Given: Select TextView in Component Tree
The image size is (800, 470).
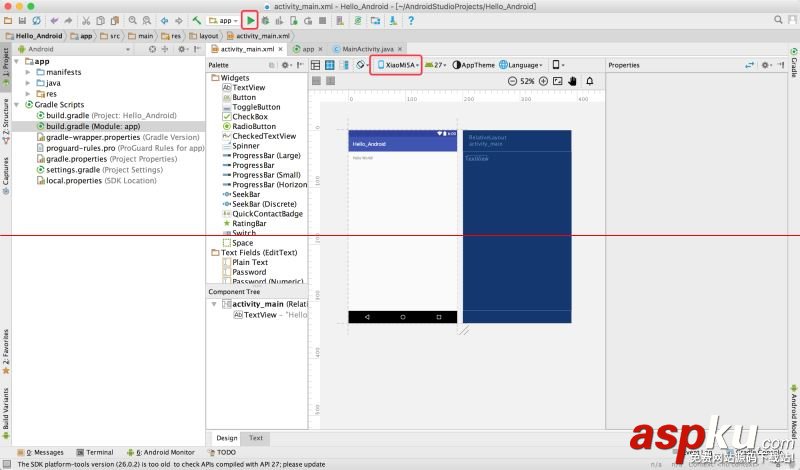Looking at the screenshot, I should click(x=270, y=315).
